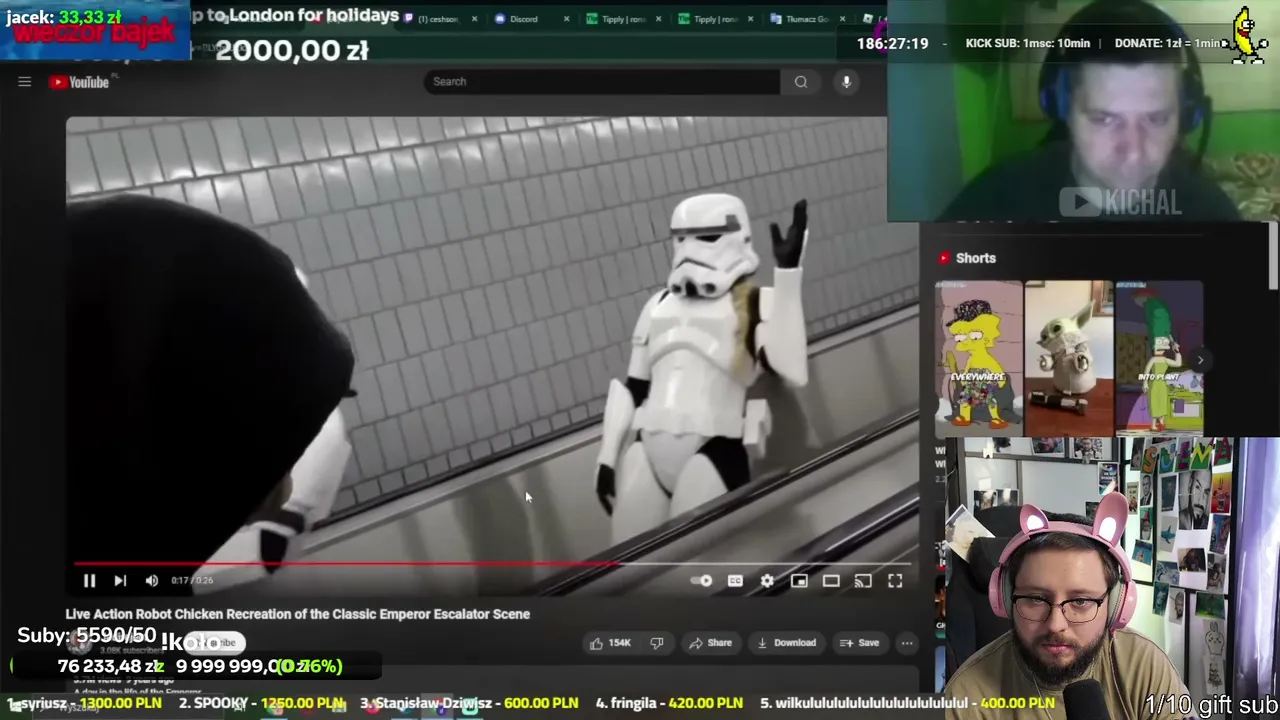
Task: Close the Twitch ceshson browser tab
Action: click(x=474, y=19)
